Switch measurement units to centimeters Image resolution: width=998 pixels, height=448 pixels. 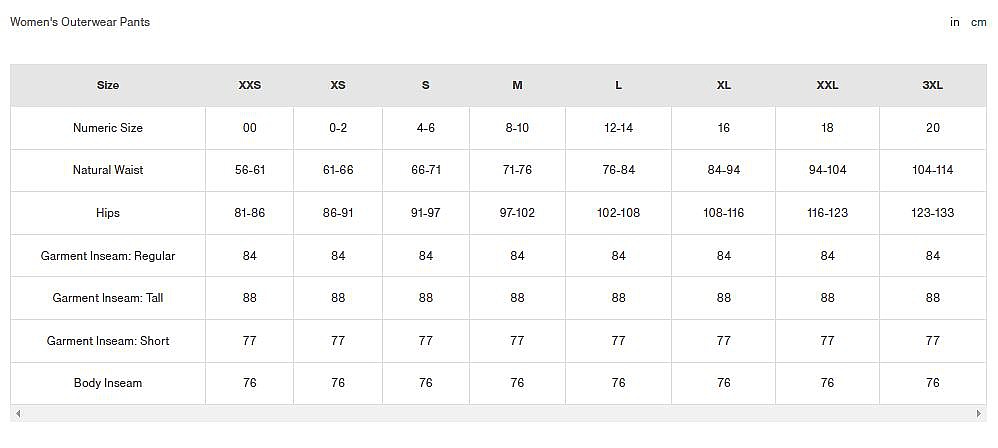point(978,22)
